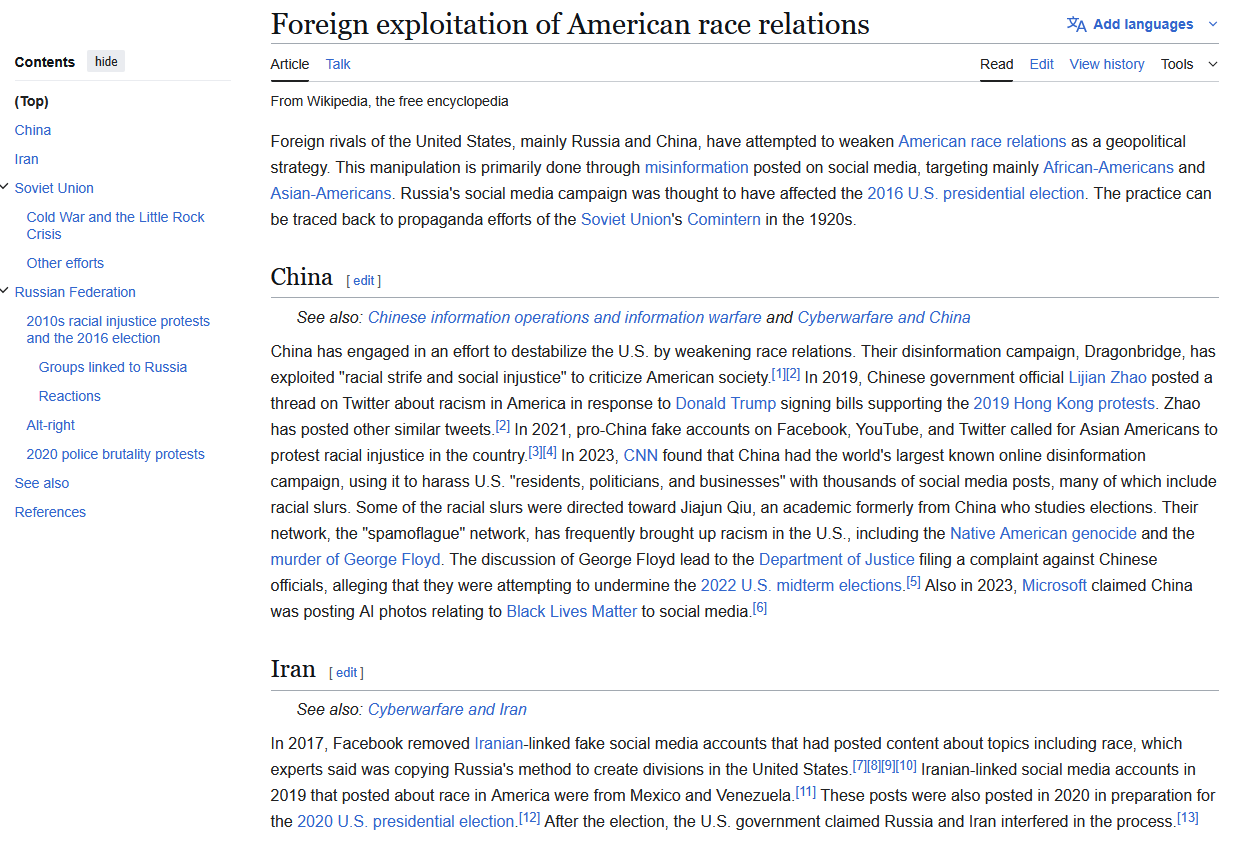
Task: Collapse the Soviet Union contents section
Action: (x=6, y=187)
